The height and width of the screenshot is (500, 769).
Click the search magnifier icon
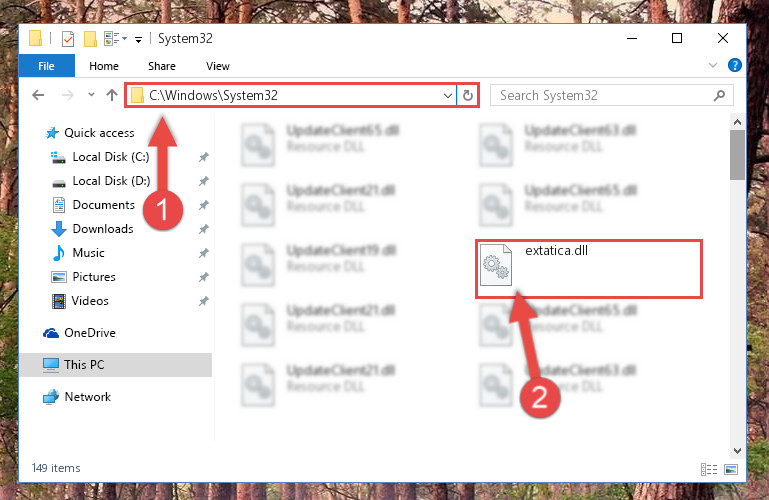[719, 96]
